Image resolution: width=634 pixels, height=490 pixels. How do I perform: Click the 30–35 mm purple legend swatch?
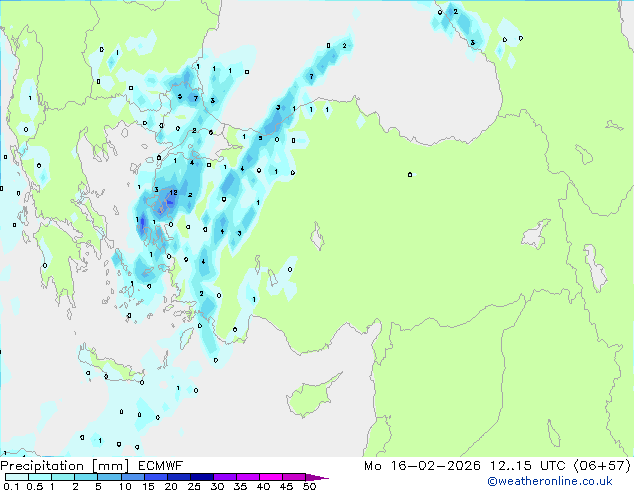[225, 477]
